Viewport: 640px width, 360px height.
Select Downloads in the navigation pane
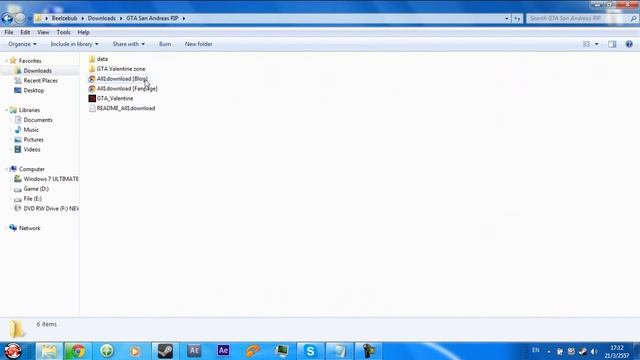38,71
